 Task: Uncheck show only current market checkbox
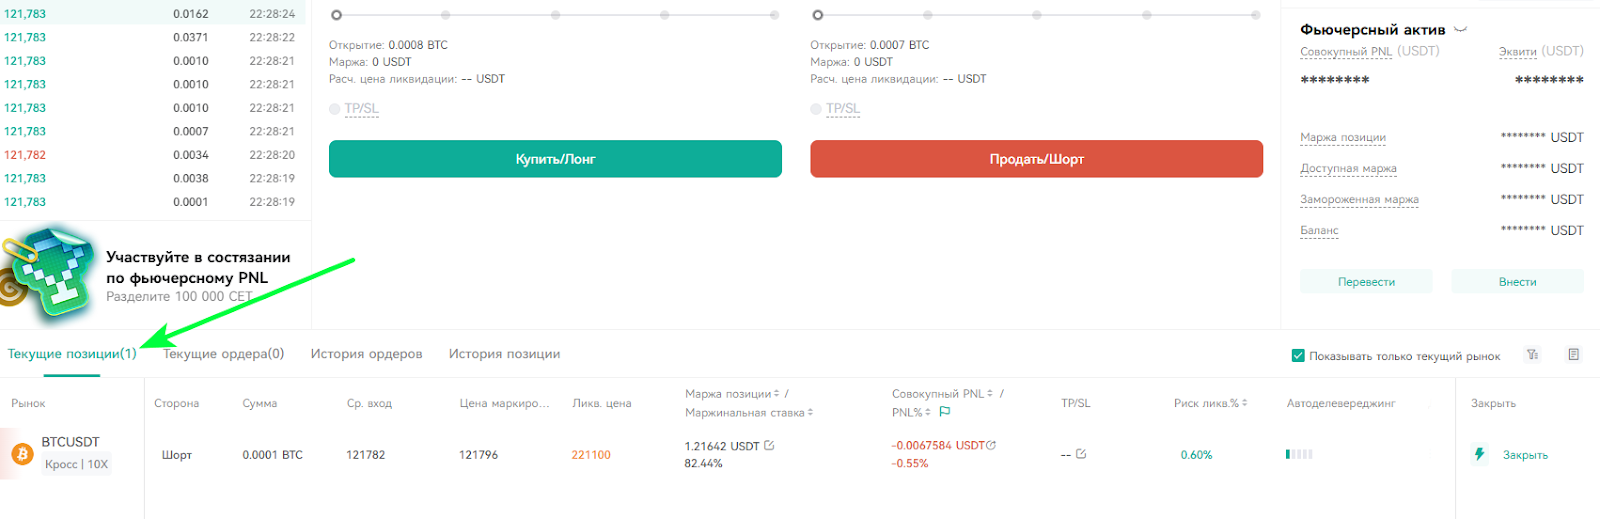coord(1298,355)
